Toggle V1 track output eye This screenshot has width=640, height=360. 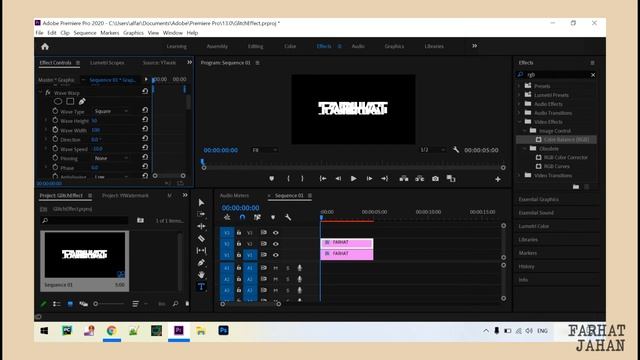[276, 255]
